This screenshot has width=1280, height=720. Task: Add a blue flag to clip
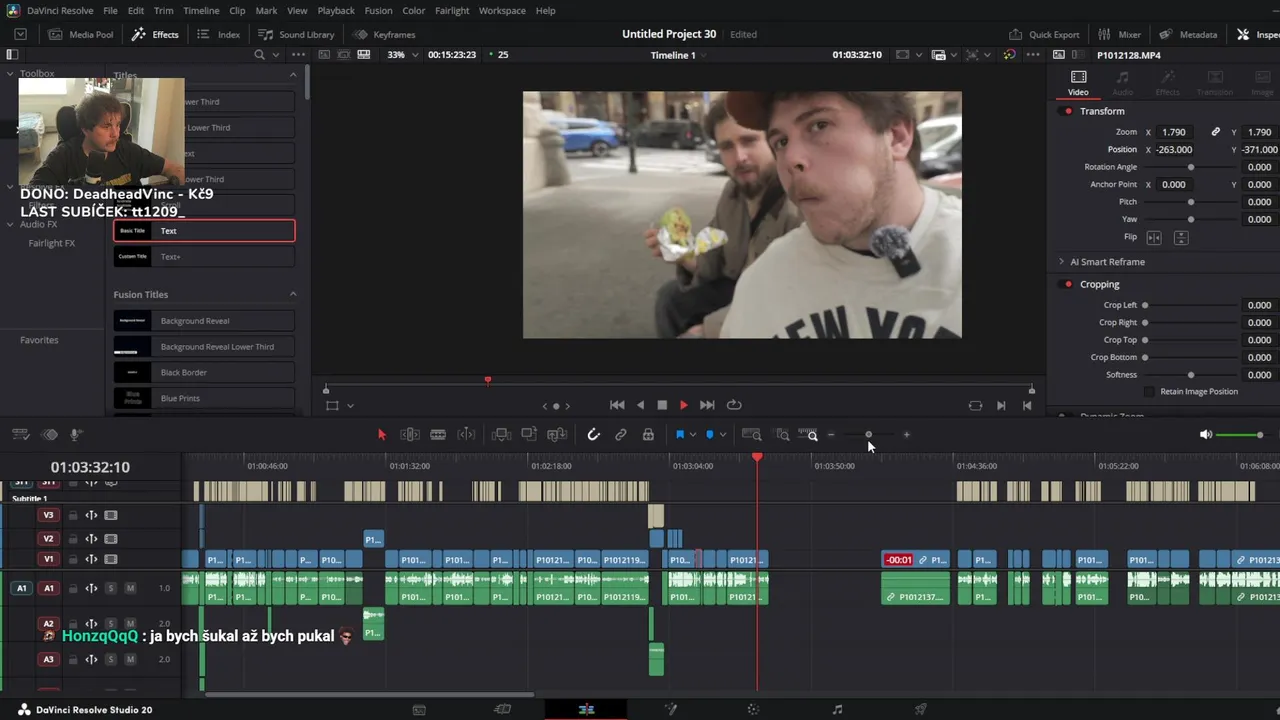pyautogui.click(x=680, y=435)
